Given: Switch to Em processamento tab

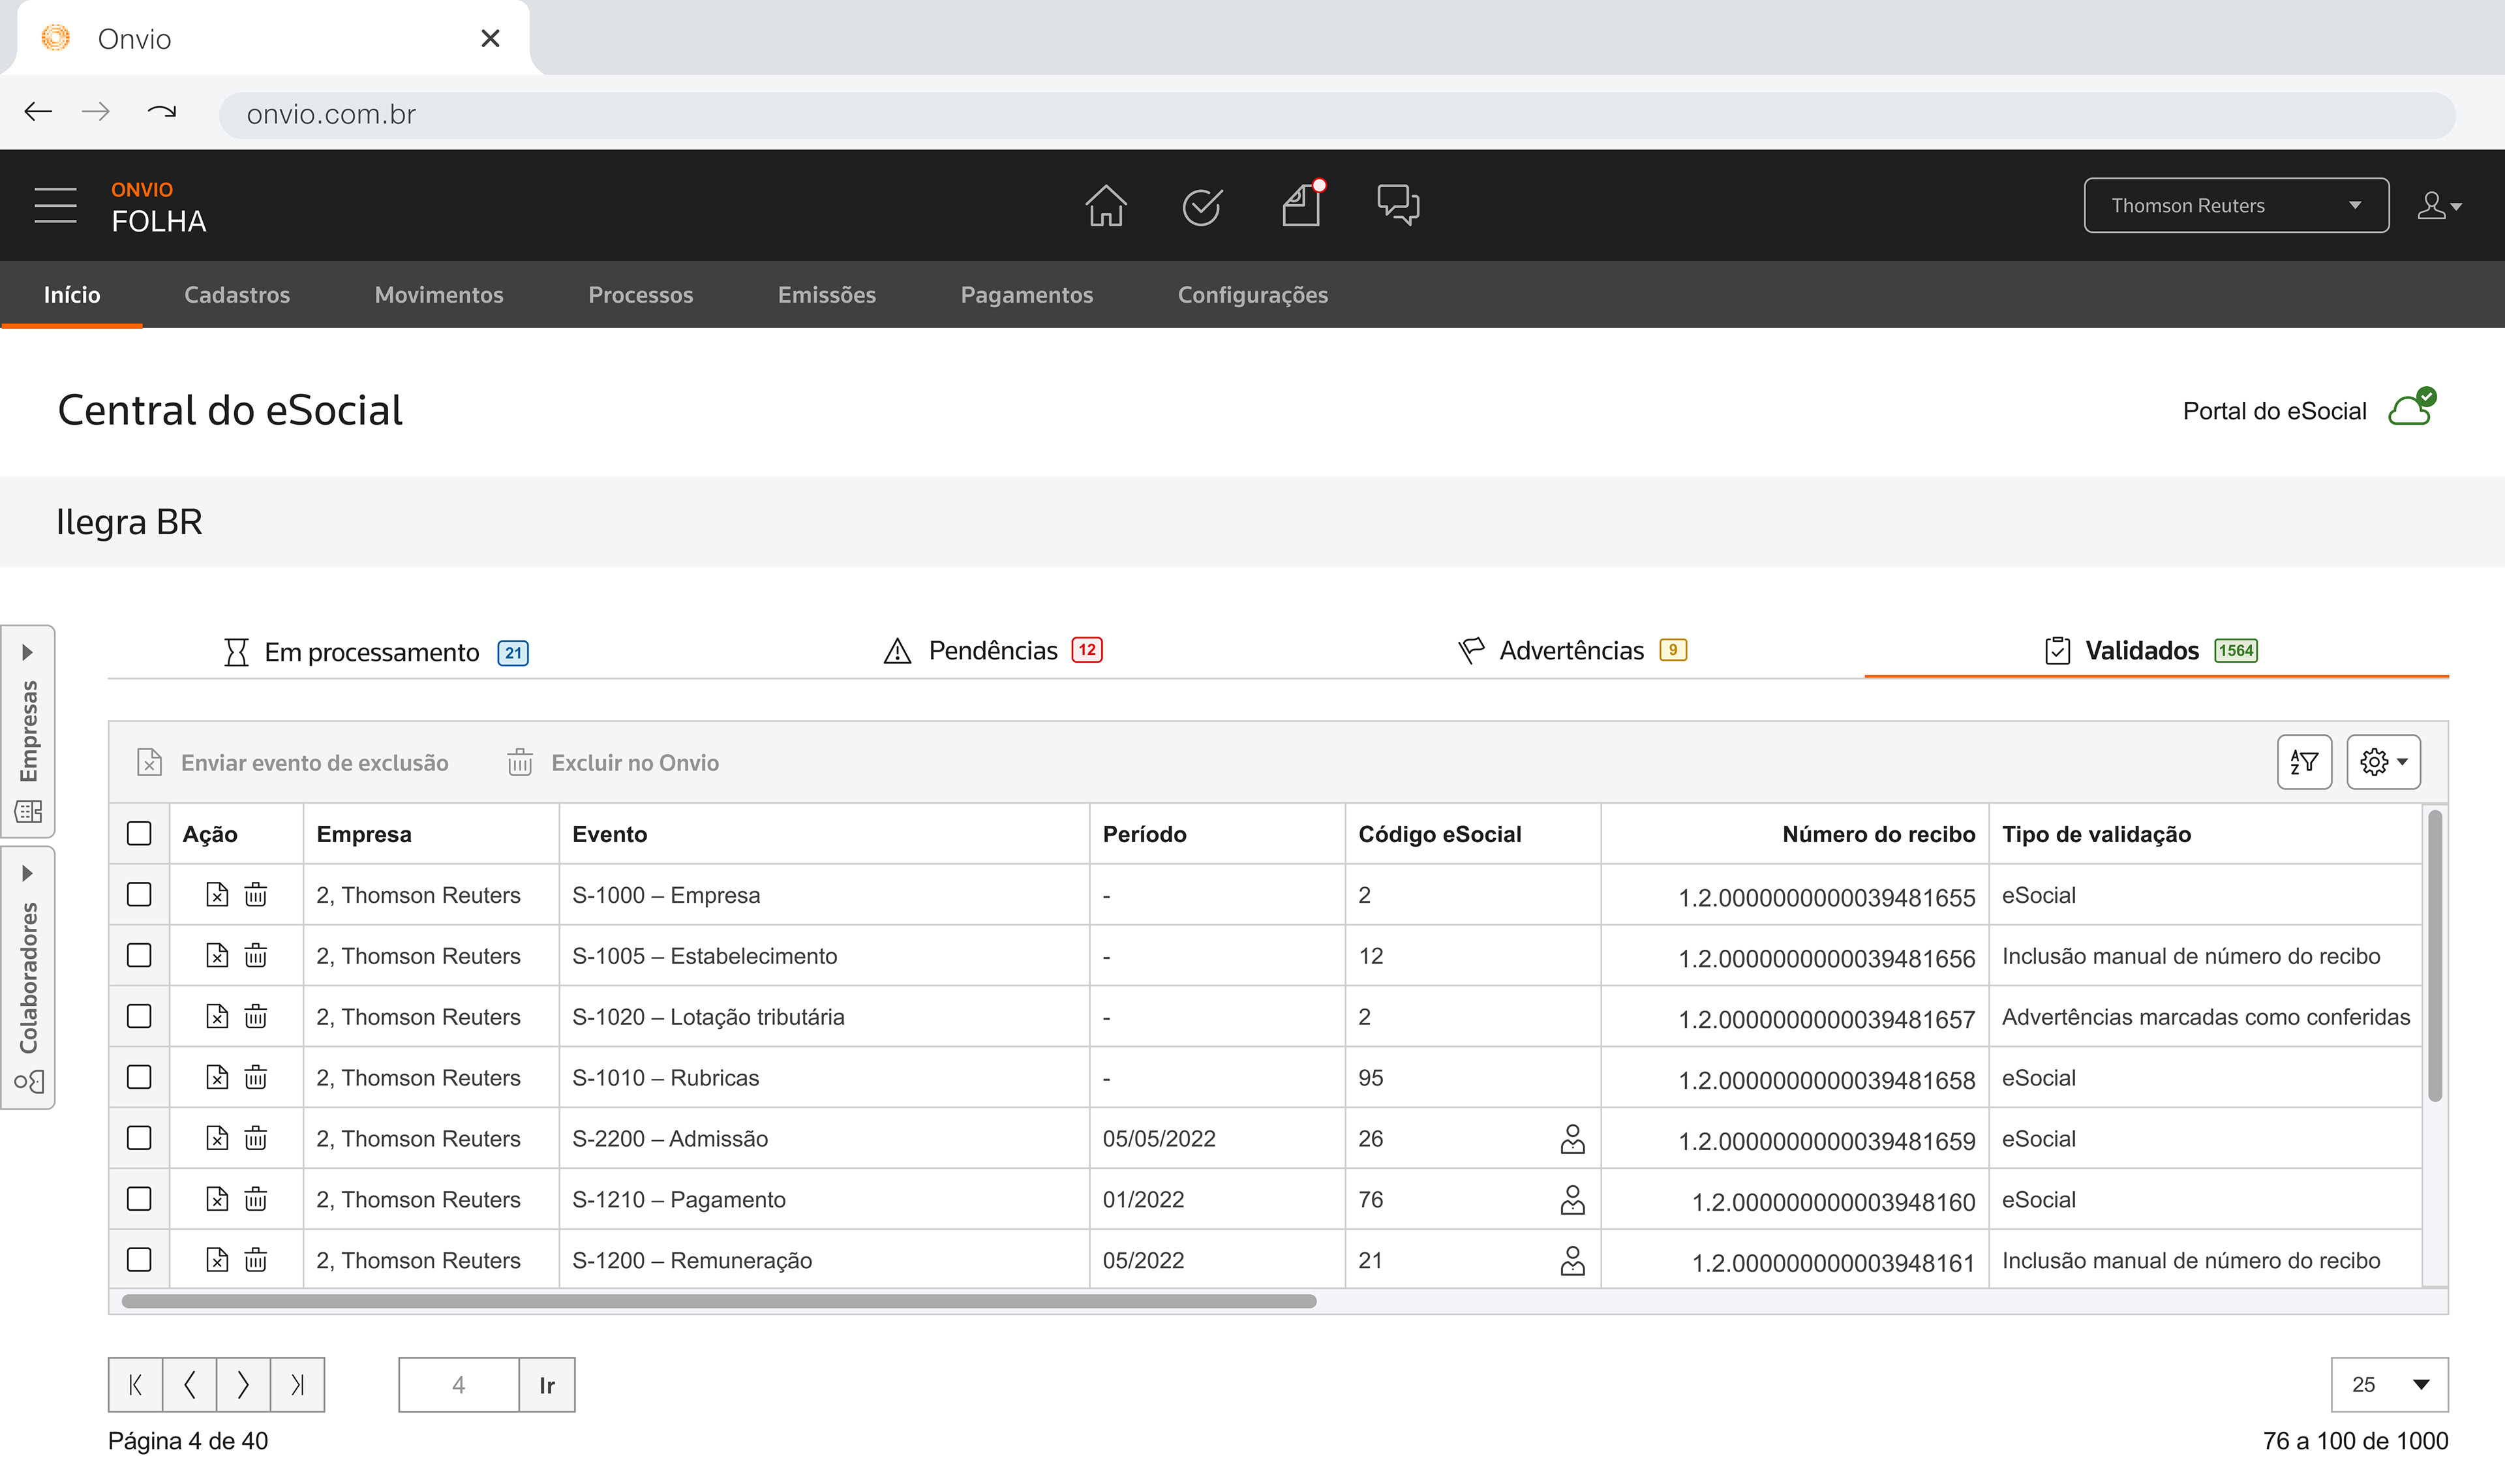Looking at the screenshot, I should click(376, 652).
